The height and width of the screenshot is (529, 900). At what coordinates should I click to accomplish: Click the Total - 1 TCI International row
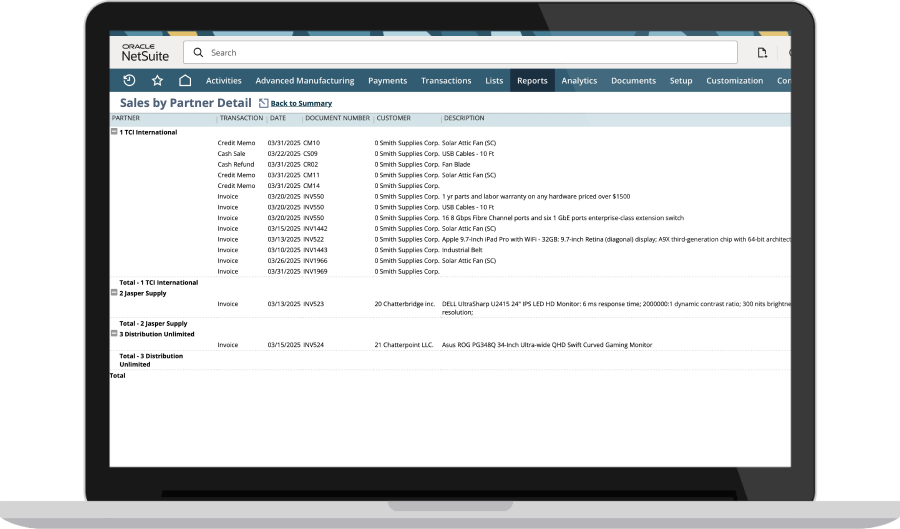coord(158,283)
